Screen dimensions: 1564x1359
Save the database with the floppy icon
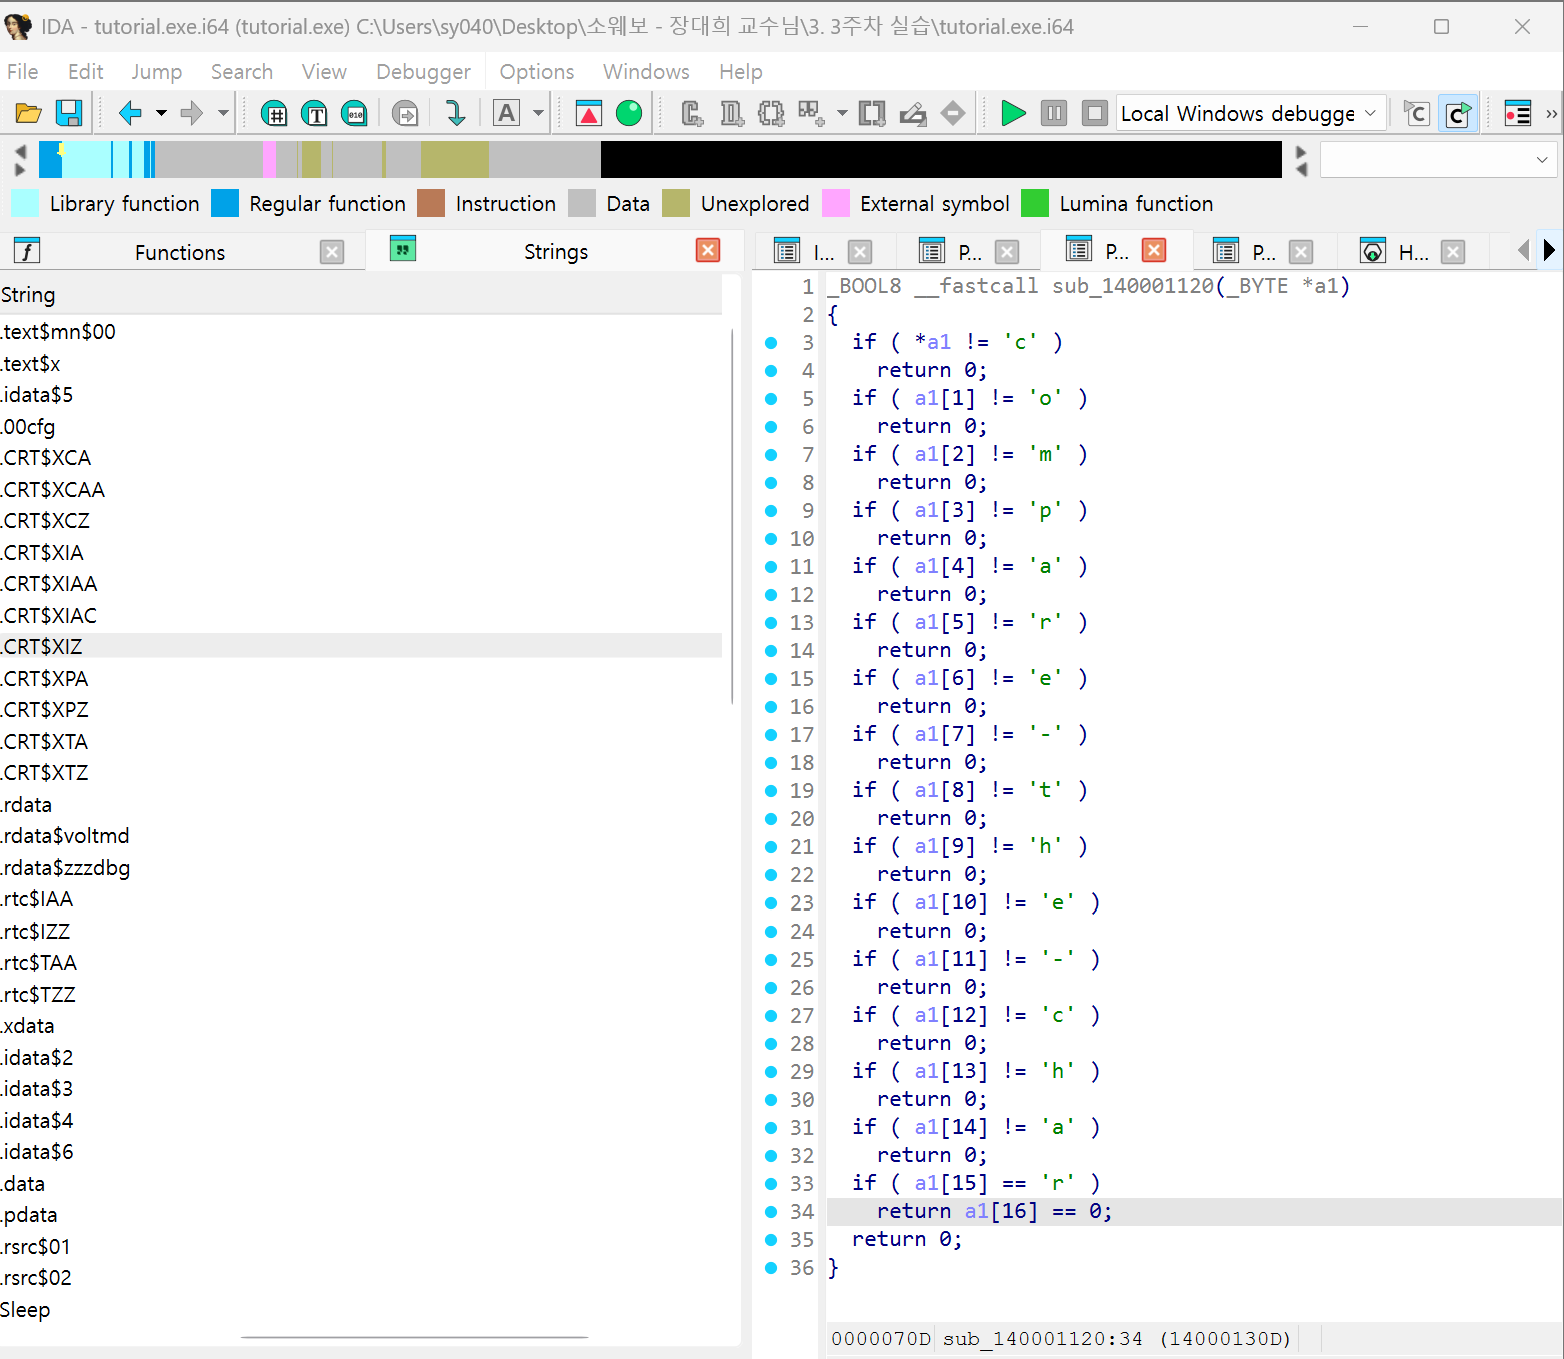pyautogui.click(x=69, y=113)
